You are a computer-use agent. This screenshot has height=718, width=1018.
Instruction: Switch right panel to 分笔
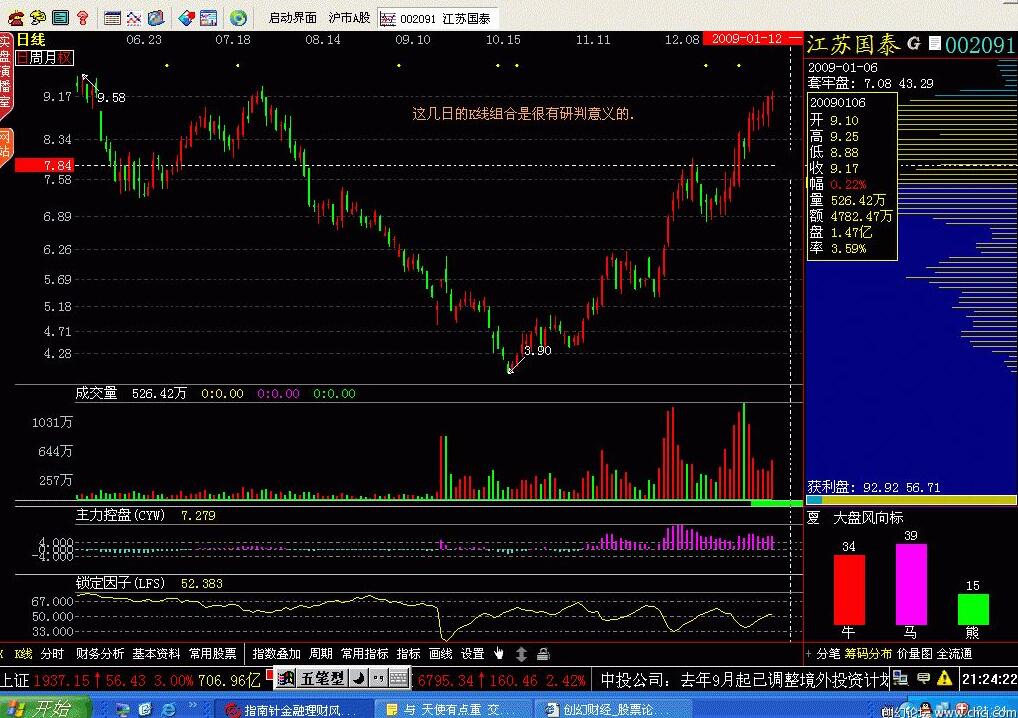[x=828, y=654]
